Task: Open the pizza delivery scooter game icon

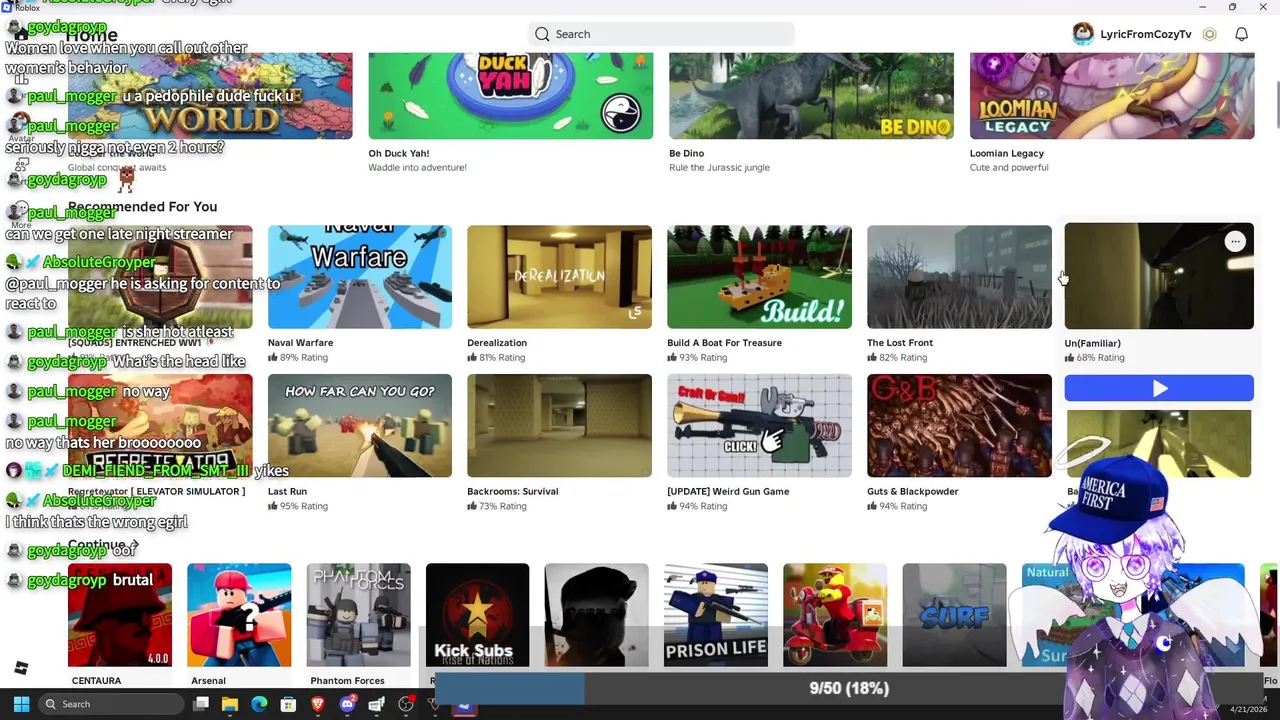Action: [x=835, y=615]
